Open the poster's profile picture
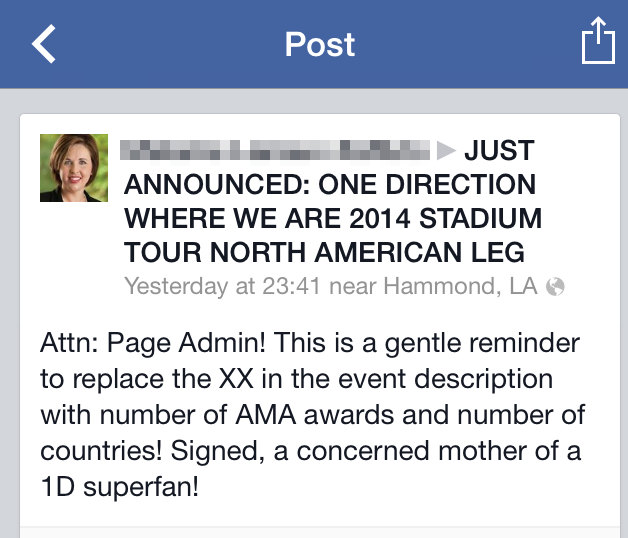Viewport: 628px width, 538px height. click(74, 168)
